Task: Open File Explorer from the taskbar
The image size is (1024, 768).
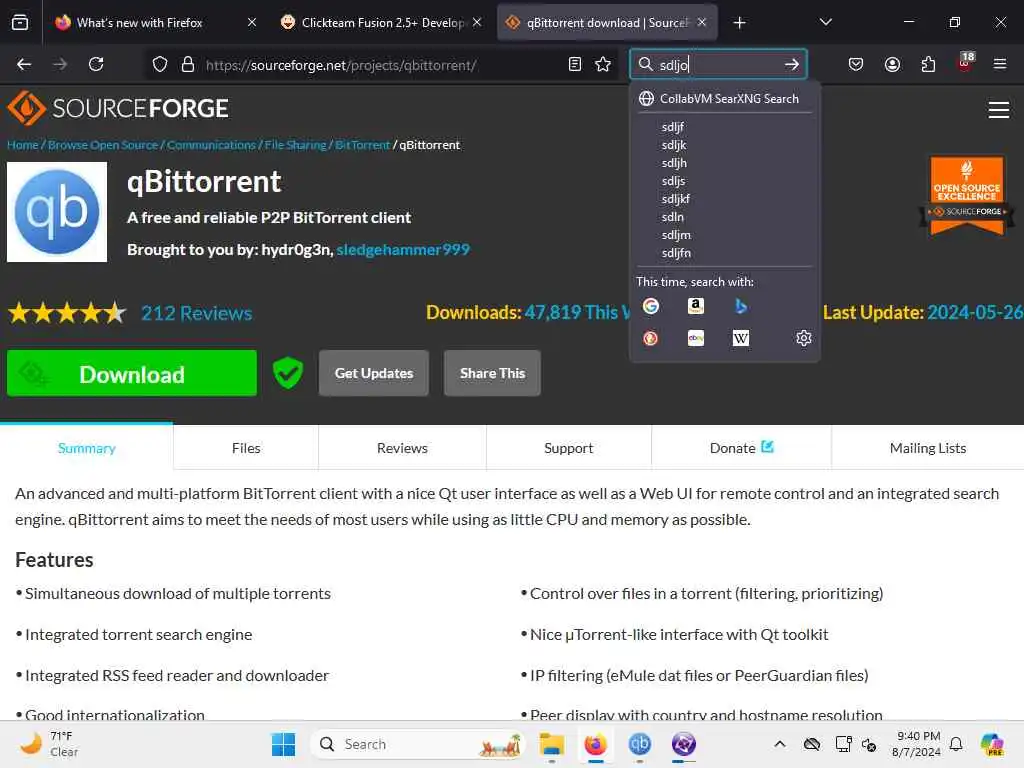Action: [x=551, y=744]
